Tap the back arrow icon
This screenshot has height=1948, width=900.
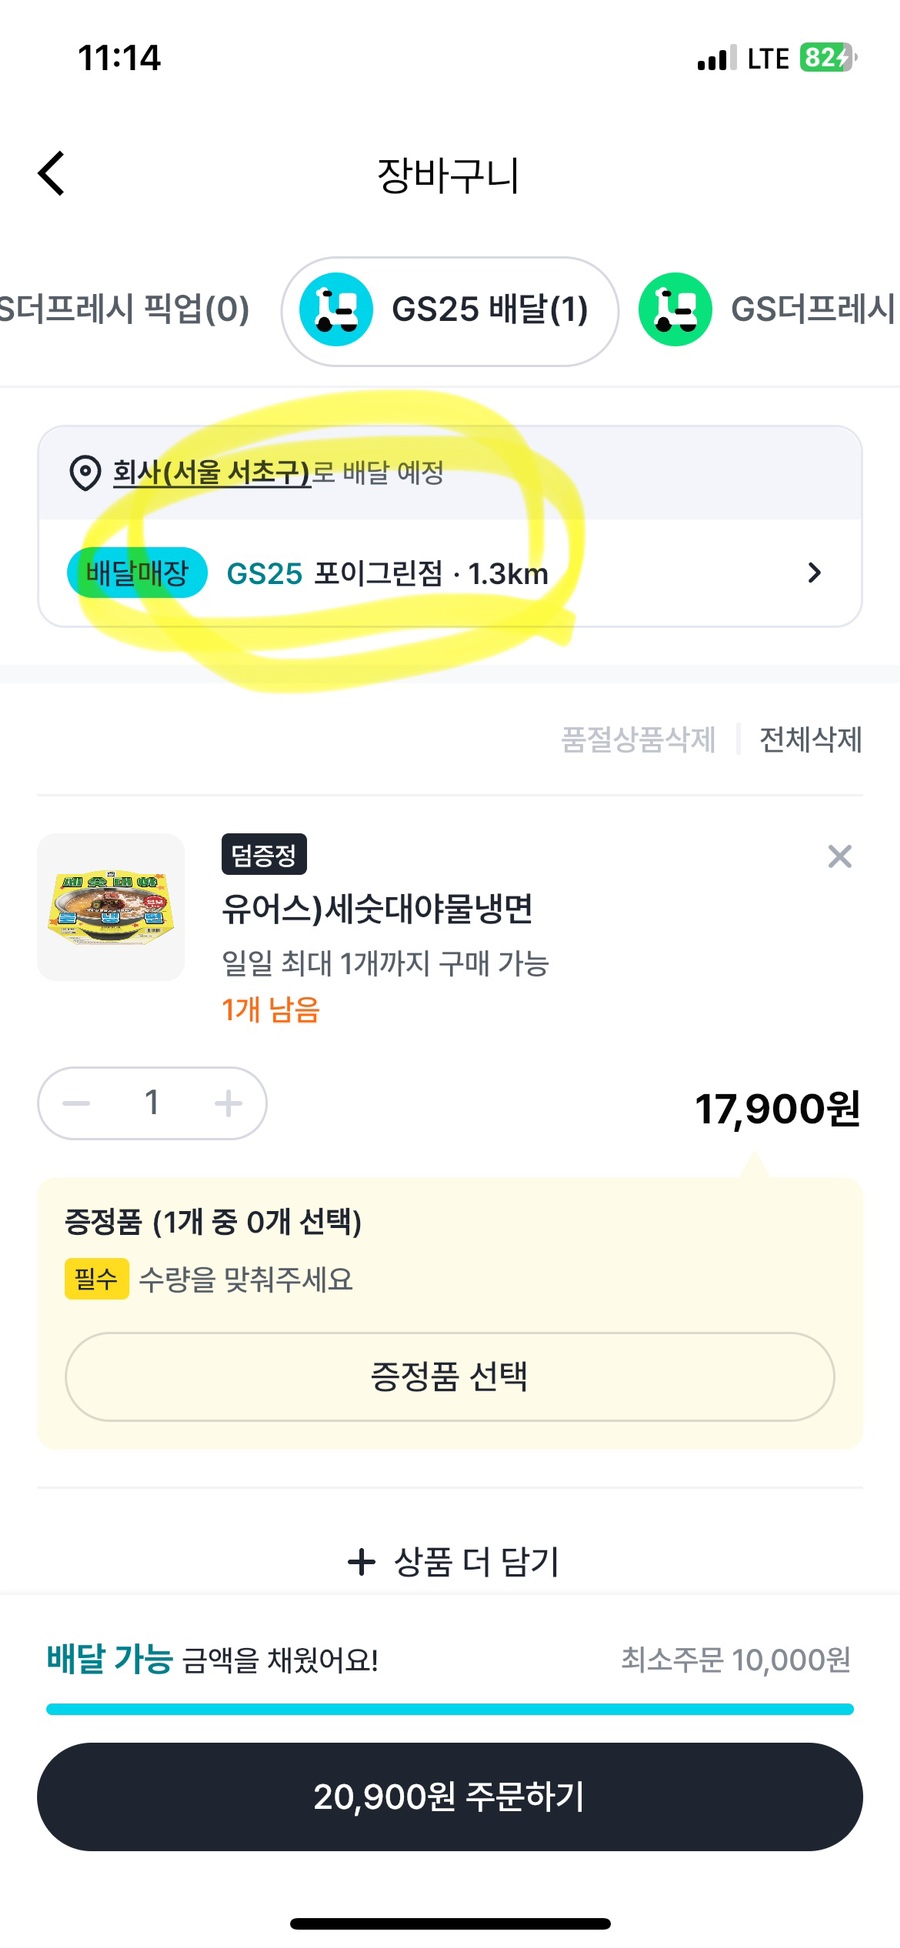[52, 174]
